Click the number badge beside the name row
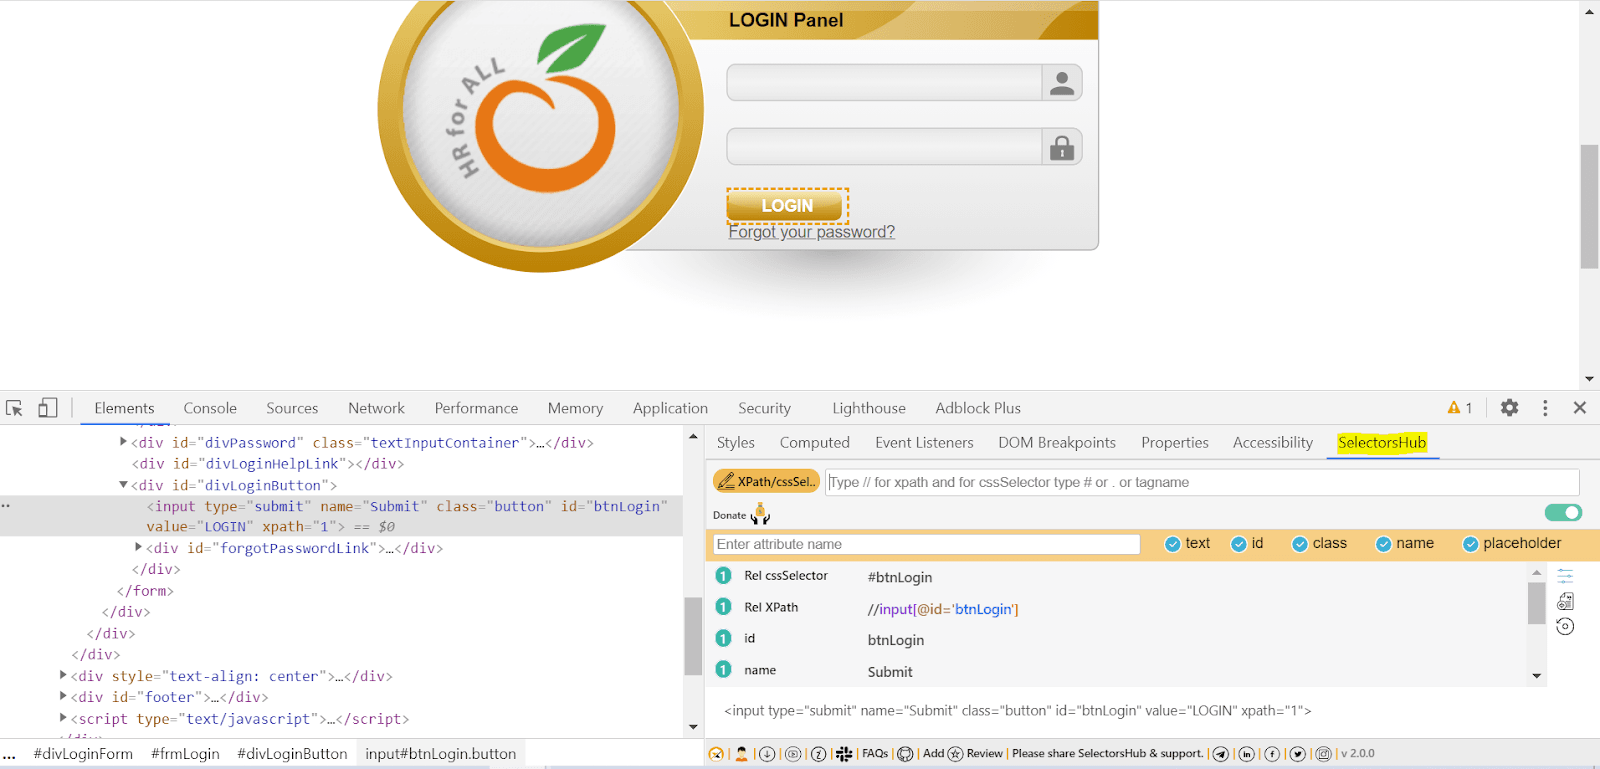This screenshot has height=769, width=1600. click(724, 670)
